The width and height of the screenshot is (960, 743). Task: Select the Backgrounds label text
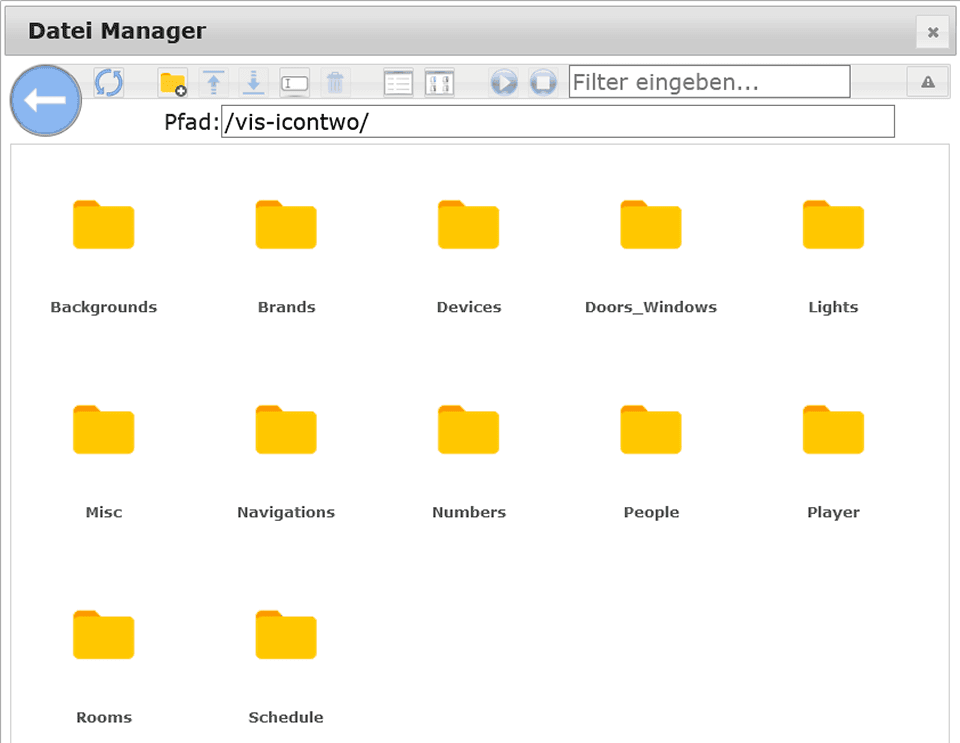(103, 307)
